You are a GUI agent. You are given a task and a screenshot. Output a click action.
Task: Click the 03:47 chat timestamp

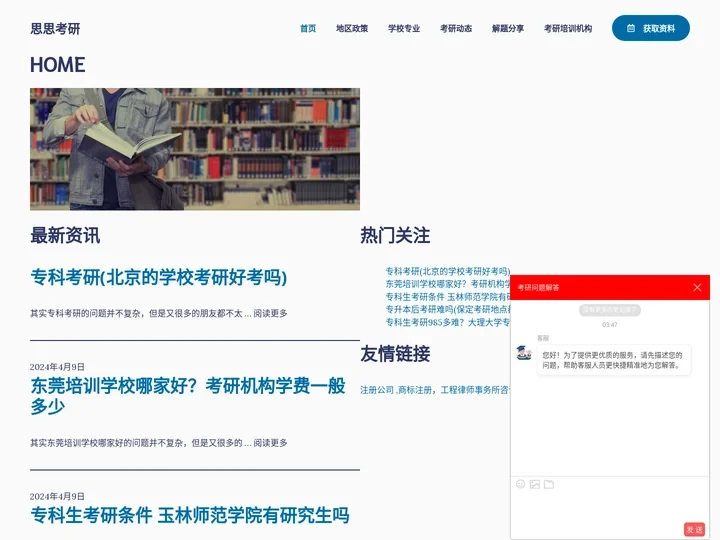[610, 325]
